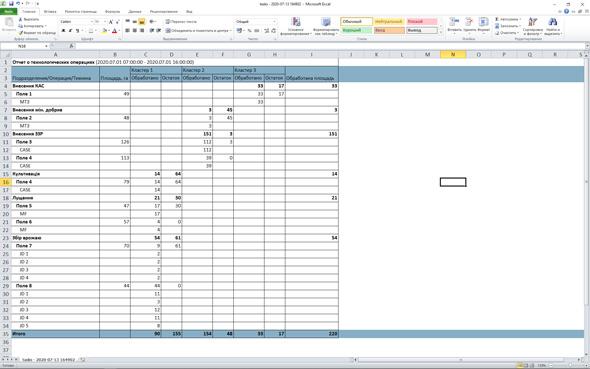Select cell A16 containing Поле 4
The image size is (590, 369).
[55, 182]
